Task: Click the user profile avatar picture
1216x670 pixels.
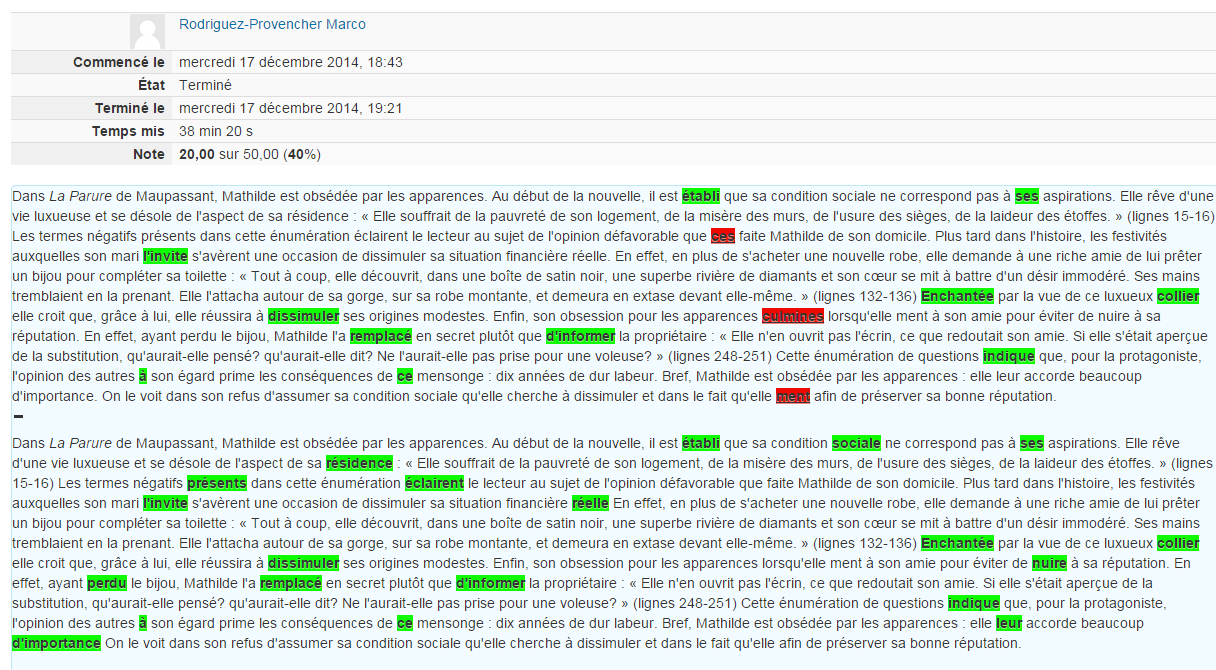Action: 148,30
